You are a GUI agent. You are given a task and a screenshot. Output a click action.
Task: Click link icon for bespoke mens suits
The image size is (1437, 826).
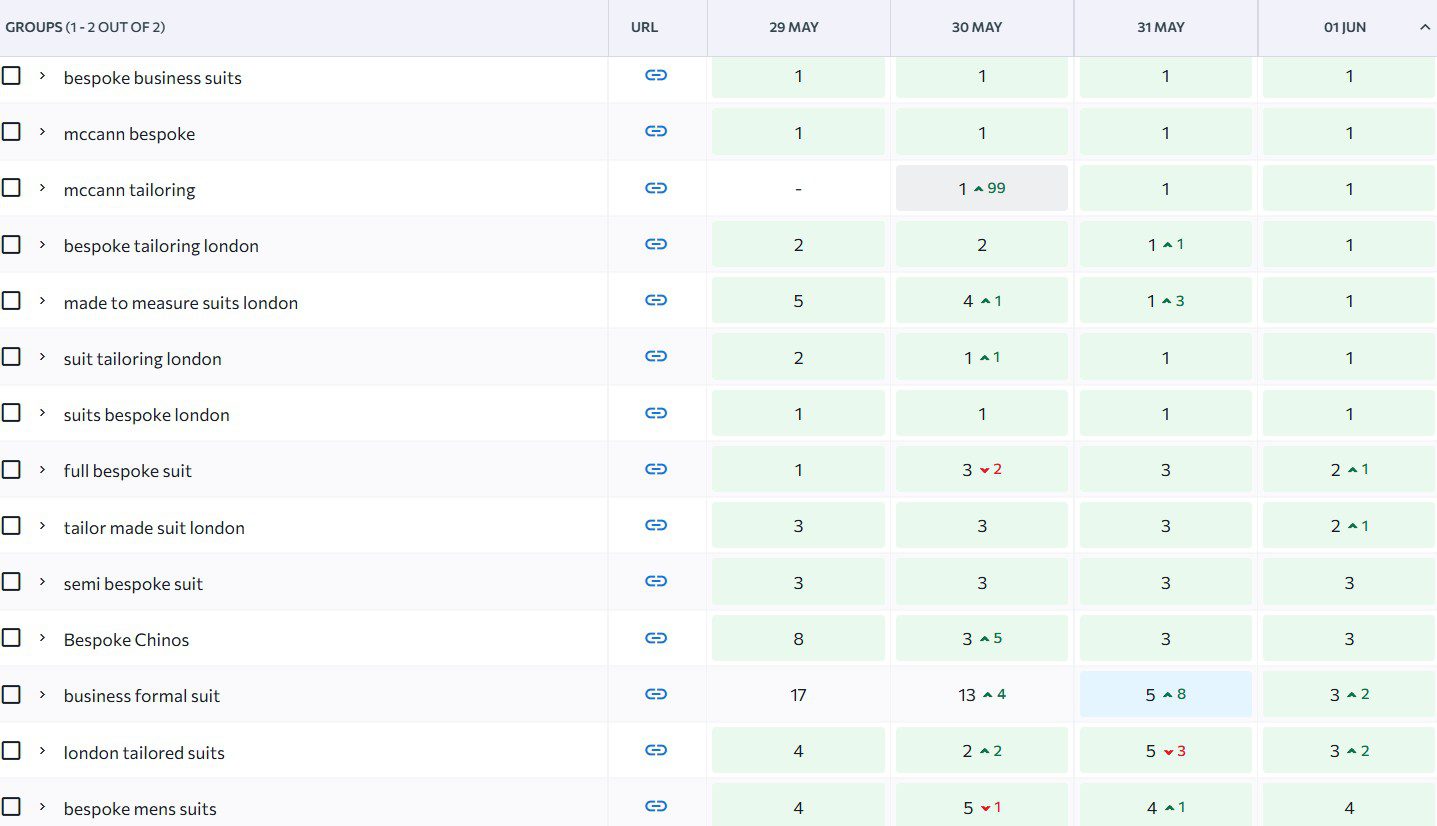656,806
